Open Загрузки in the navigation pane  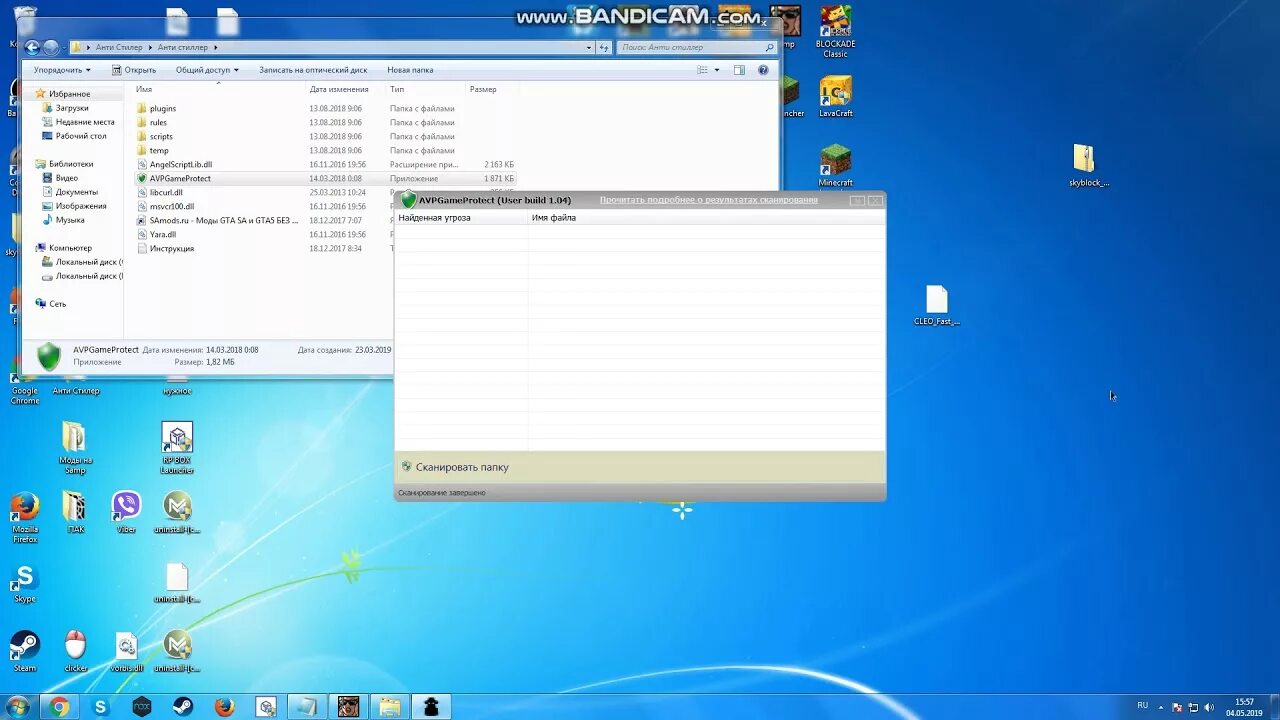pyautogui.click(x=72, y=108)
